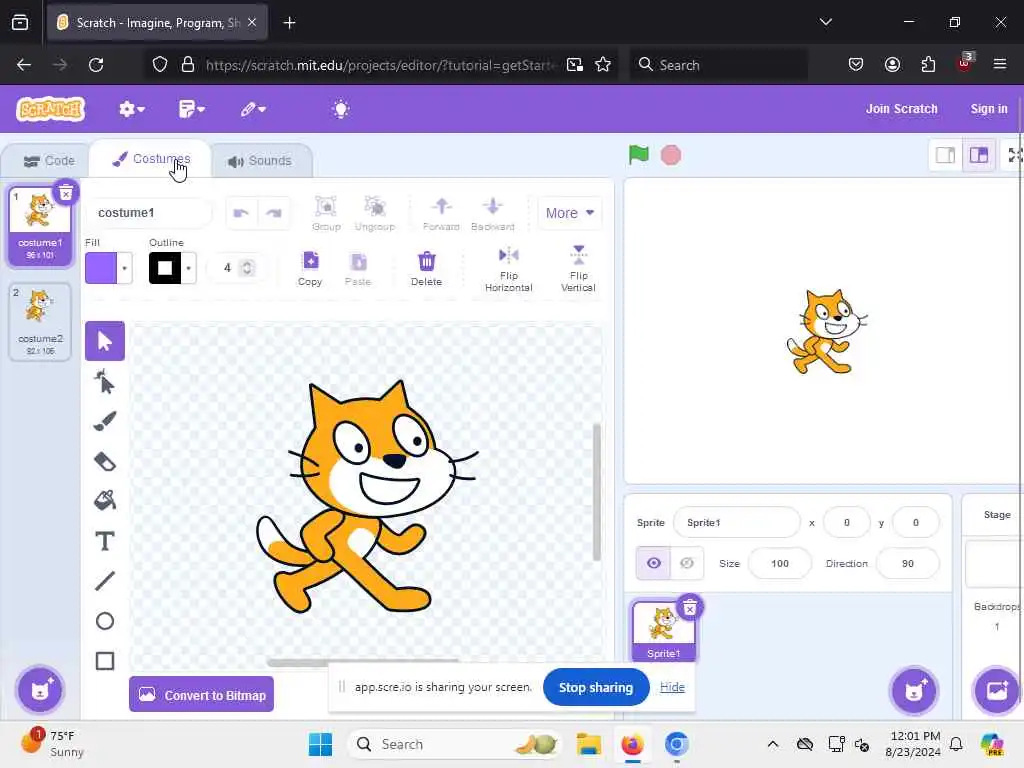Show hidden system tray icons
Image resolution: width=1024 pixels, height=768 pixels.
click(773, 744)
